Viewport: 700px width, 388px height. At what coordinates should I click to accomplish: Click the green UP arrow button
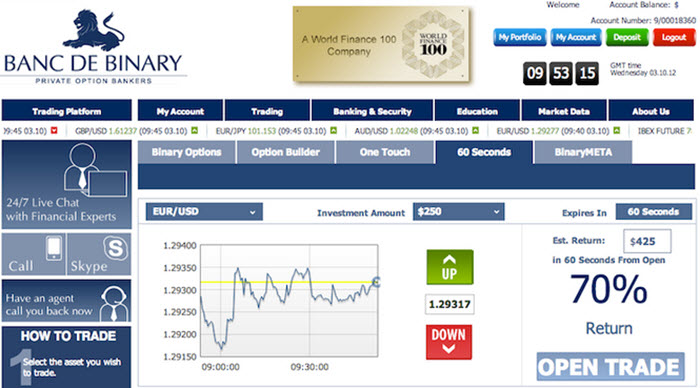click(450, 267)
